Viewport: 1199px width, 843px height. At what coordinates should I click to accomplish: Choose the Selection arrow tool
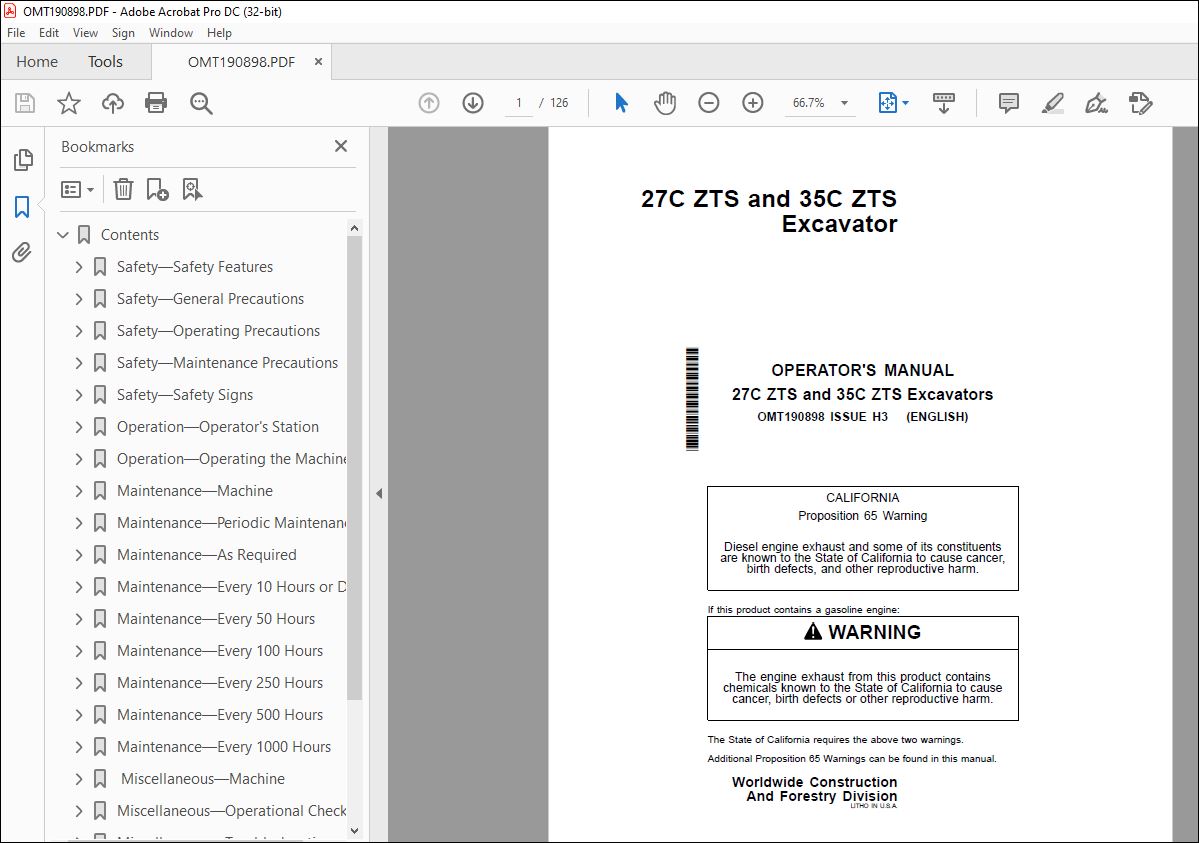[621, 103]
